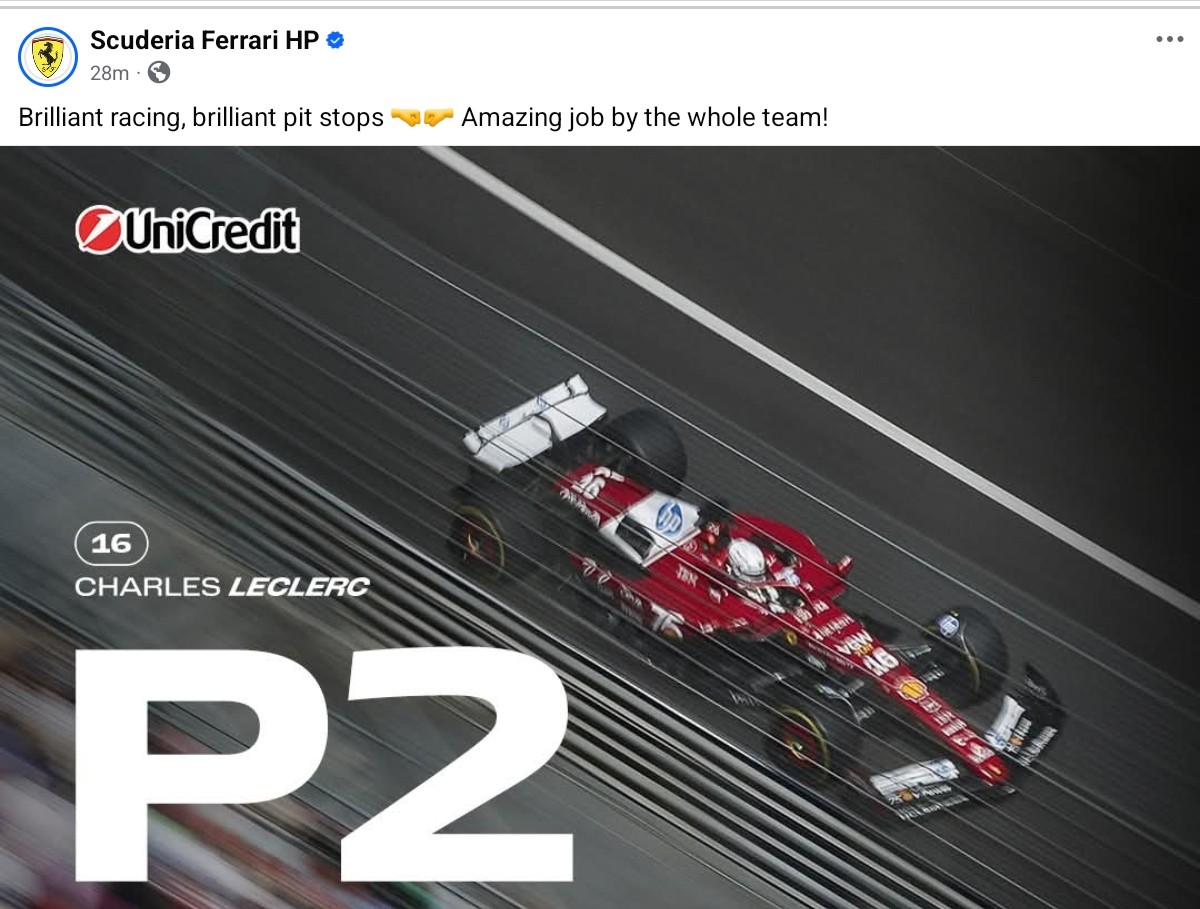The height and width of the screenshot is (909, 1200).
Task: Click the number 16 driver badge
Action: (111, 544)
